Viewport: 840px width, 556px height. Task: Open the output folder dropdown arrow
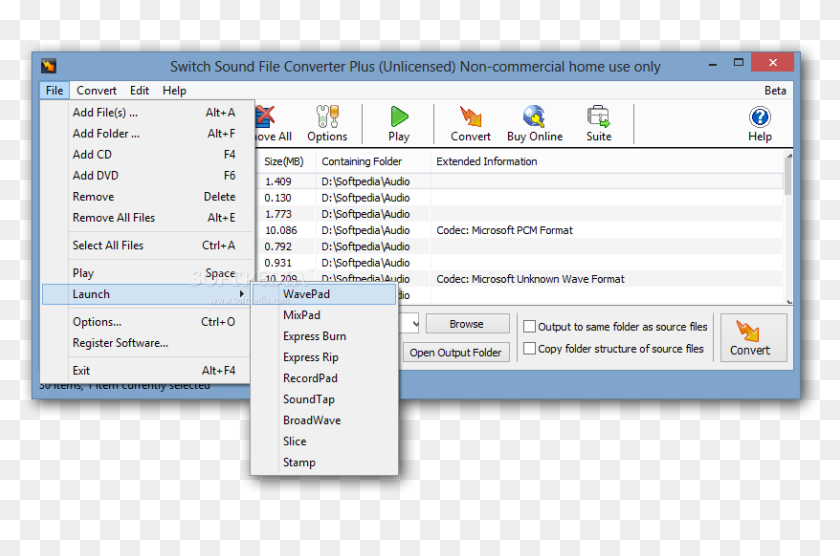(410, 324)
